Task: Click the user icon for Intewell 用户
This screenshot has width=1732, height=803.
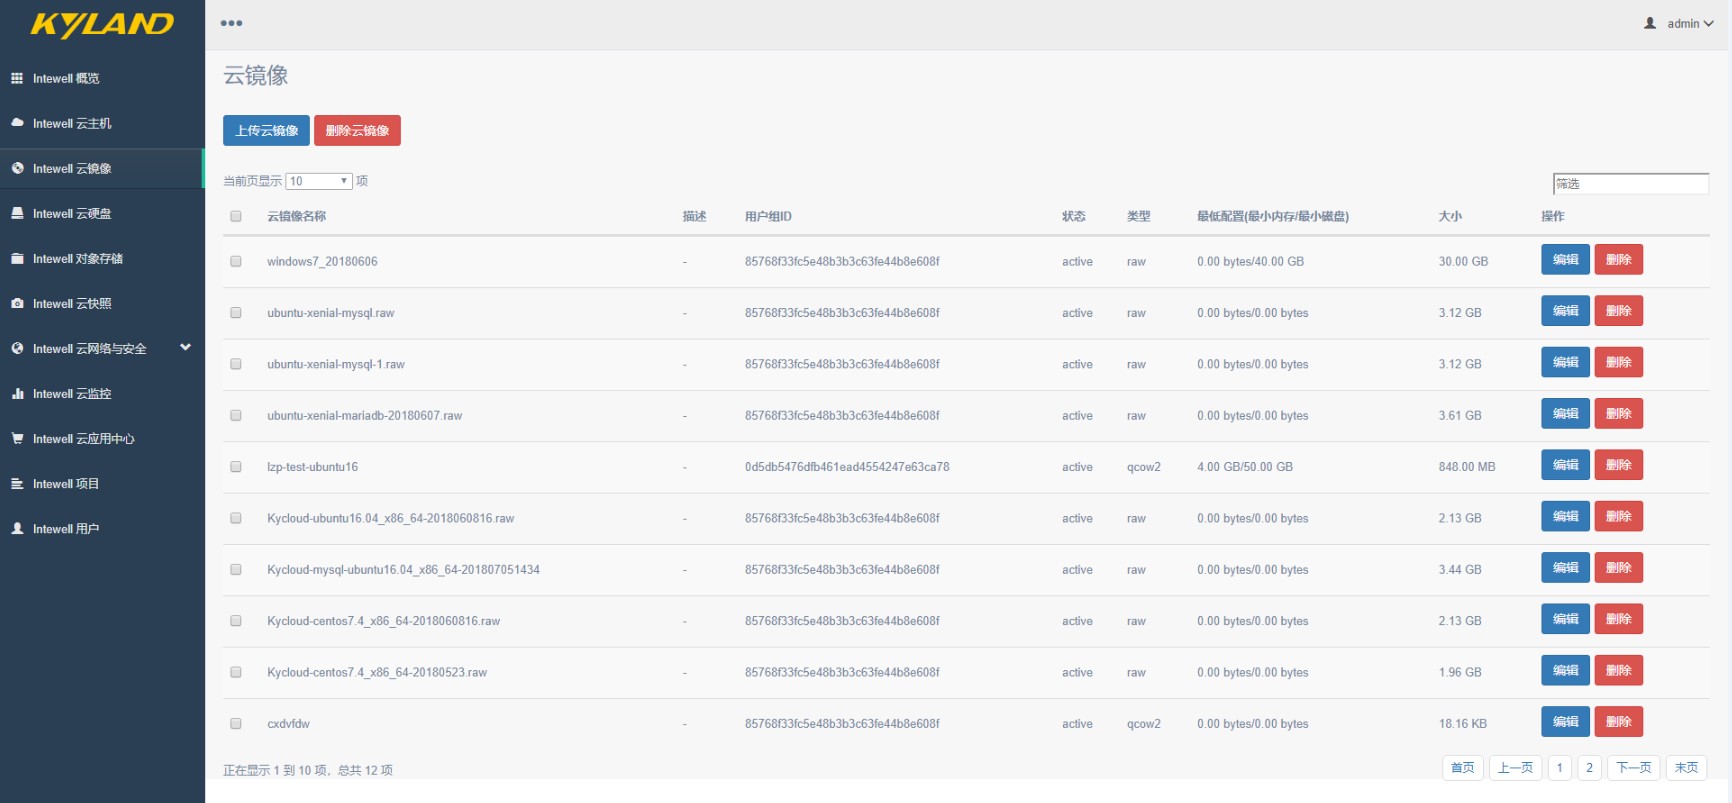Action: click(x=17, y=528)
